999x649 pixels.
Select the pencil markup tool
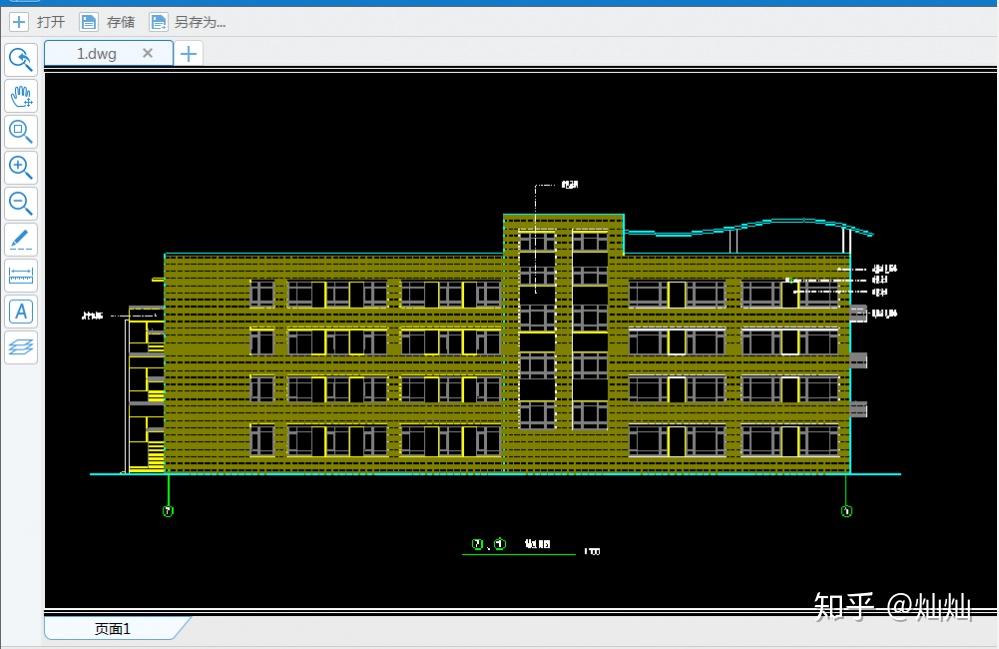(x=21, y=239)
